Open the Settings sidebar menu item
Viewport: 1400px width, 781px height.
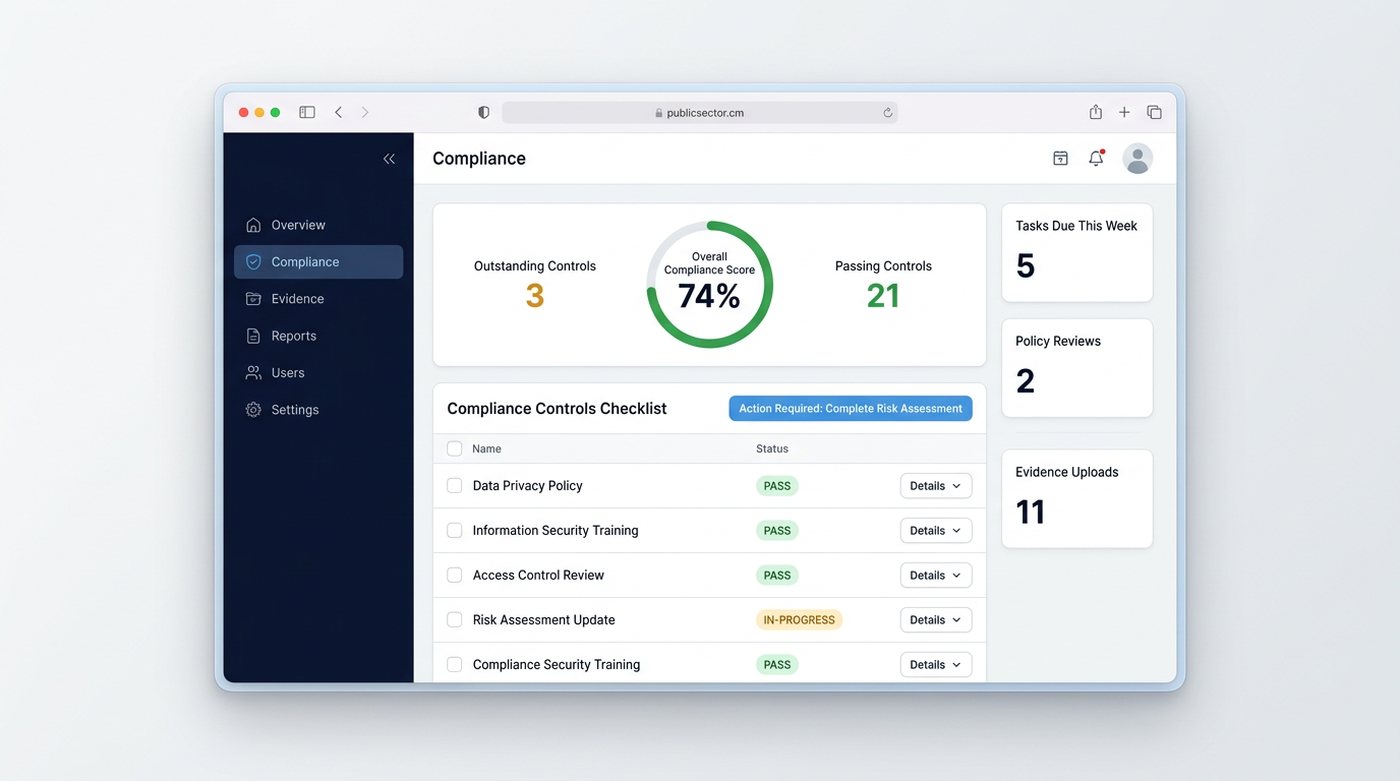319,410
